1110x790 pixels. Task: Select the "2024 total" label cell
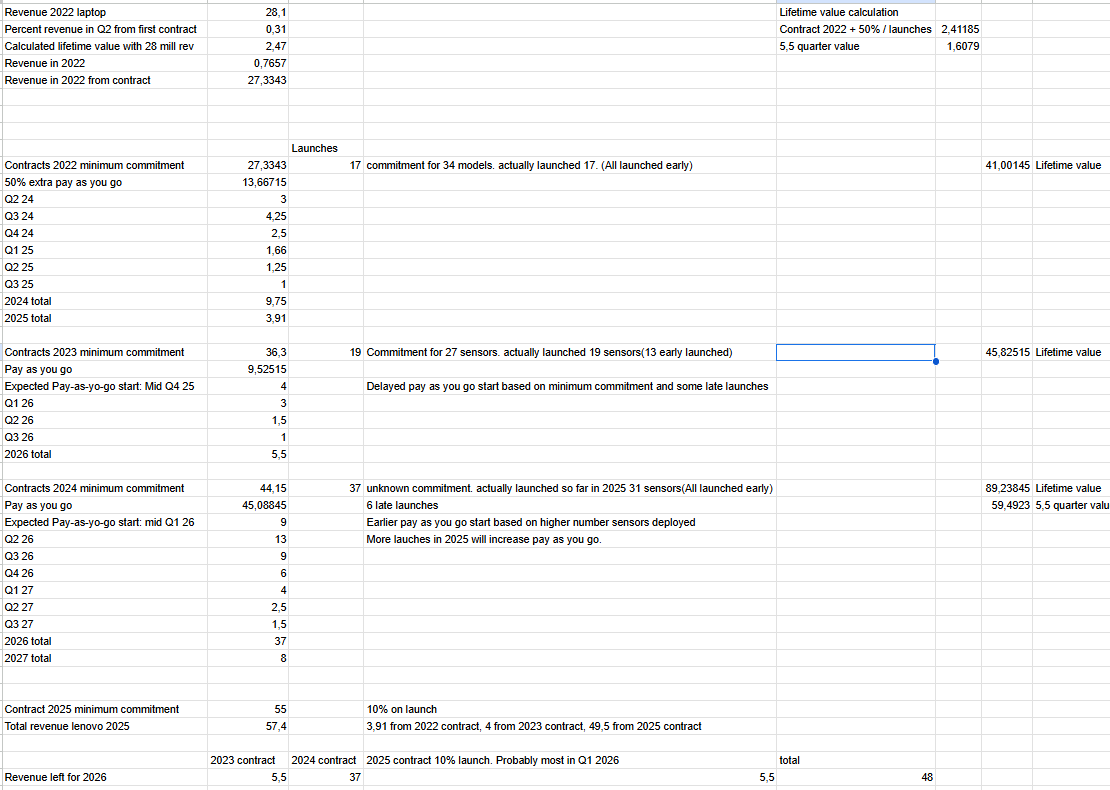(29, 301)
